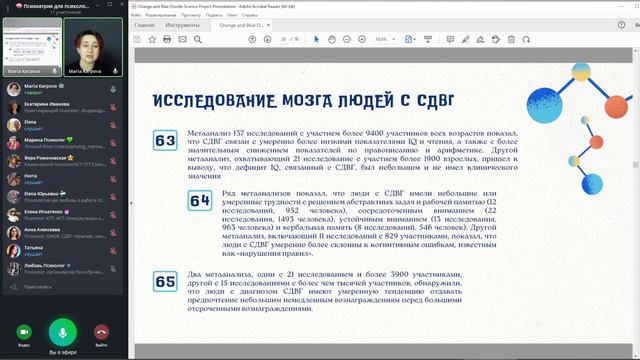Image resolution: width=640 pixels, height=360 pixels.
Task: Expand the left navigation pane arrow
Action: [x=131, y=203]
